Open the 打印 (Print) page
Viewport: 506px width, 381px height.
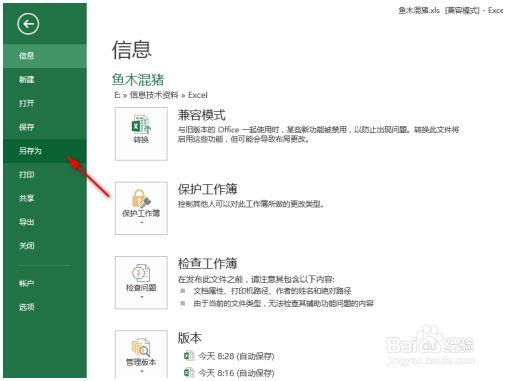[x=45, y=175]
